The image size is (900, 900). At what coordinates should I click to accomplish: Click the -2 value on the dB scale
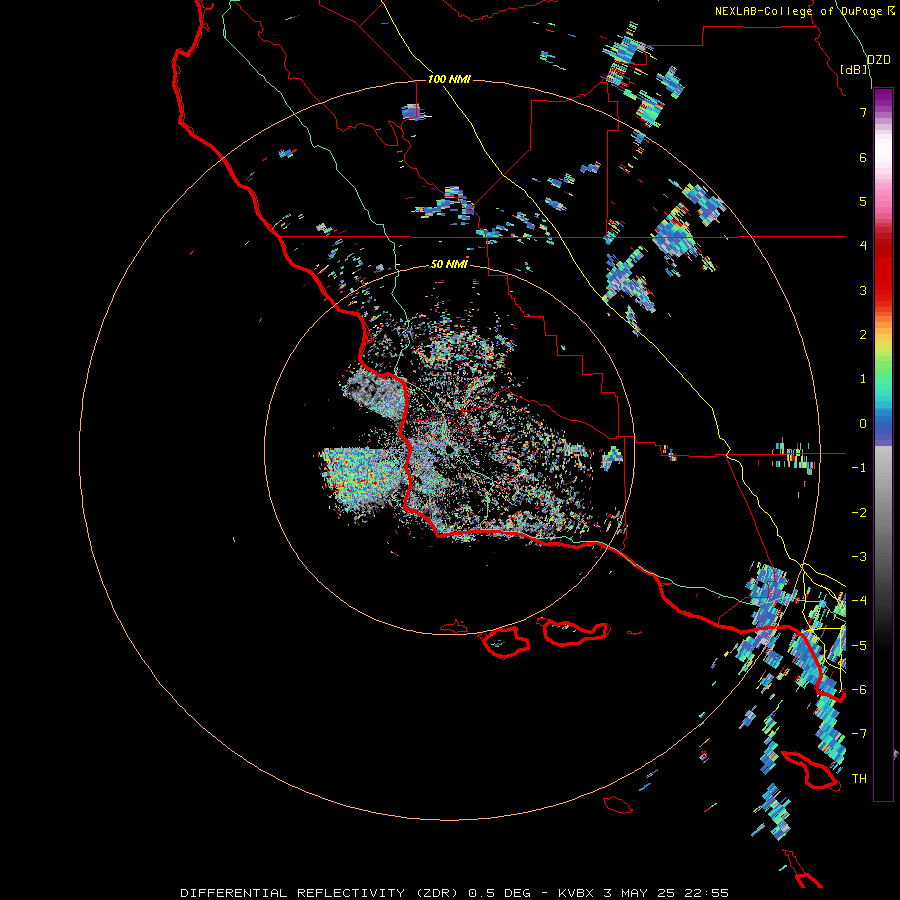coord(859,513)
